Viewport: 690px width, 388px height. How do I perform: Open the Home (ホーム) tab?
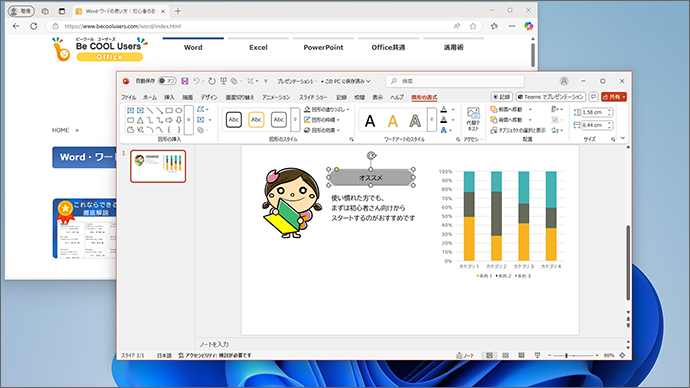tap(150, 97)
